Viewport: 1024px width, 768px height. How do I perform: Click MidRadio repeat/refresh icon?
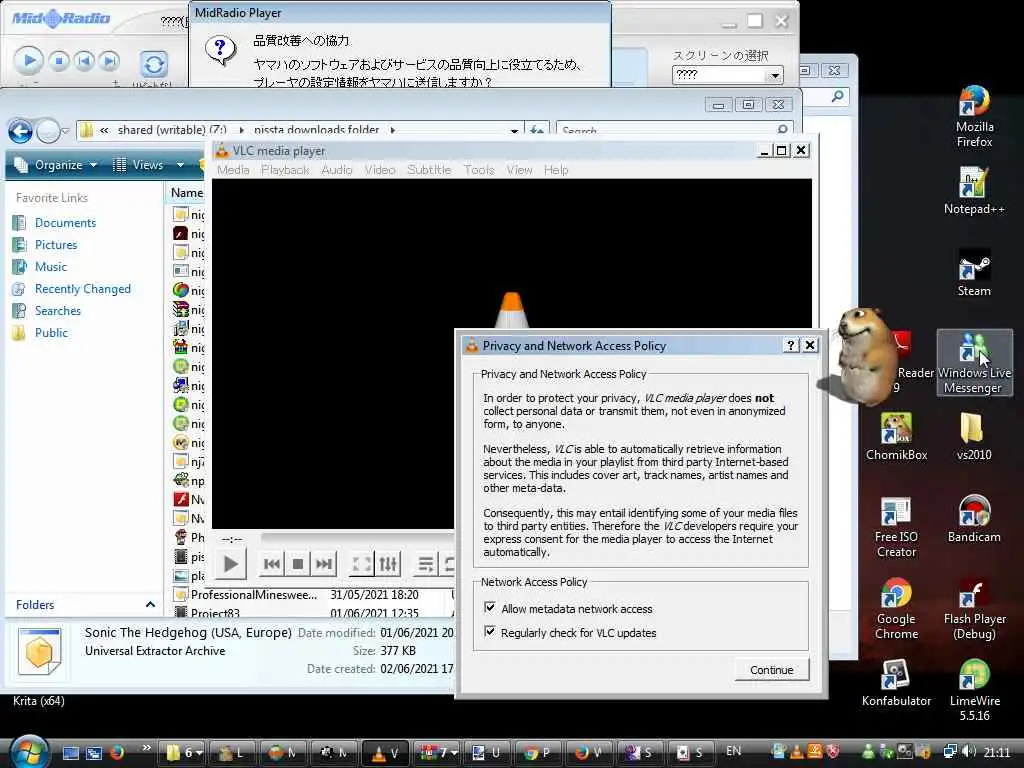point(154,64)
